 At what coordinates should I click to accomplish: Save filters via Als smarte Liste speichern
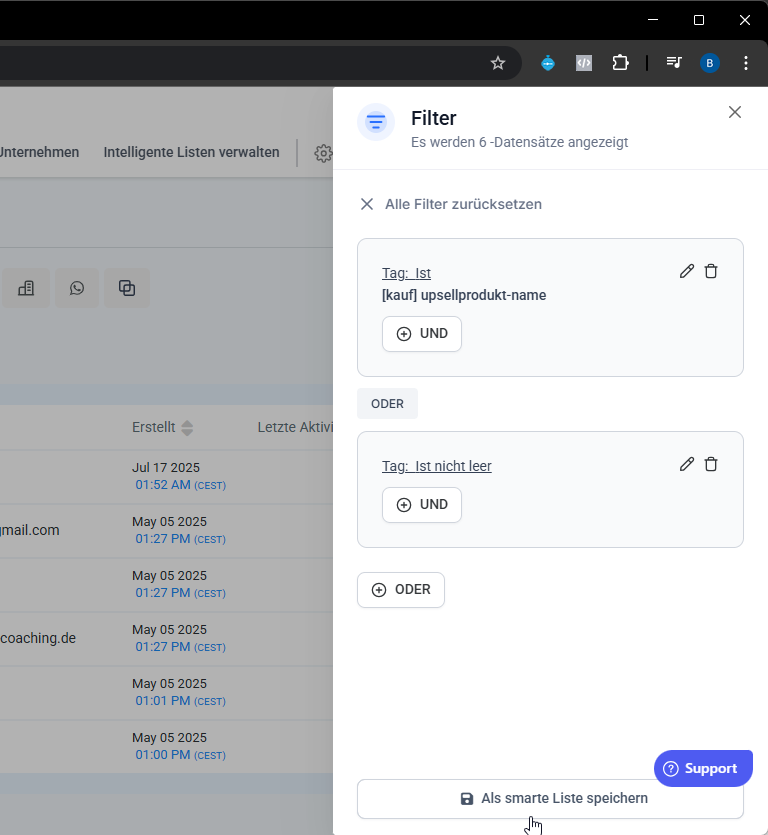[x=550, y=799]
